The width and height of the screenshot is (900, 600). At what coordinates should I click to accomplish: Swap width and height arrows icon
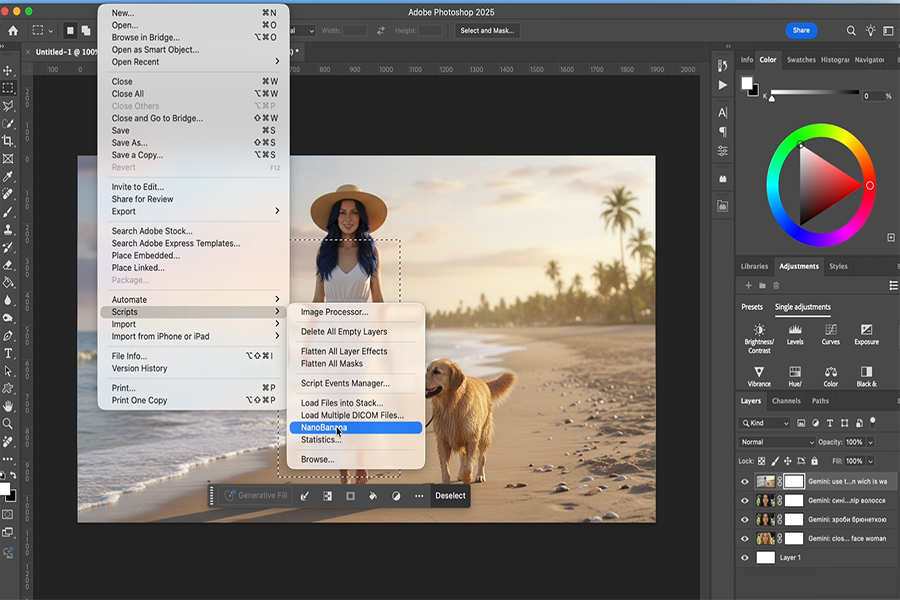tap(381, 30)
